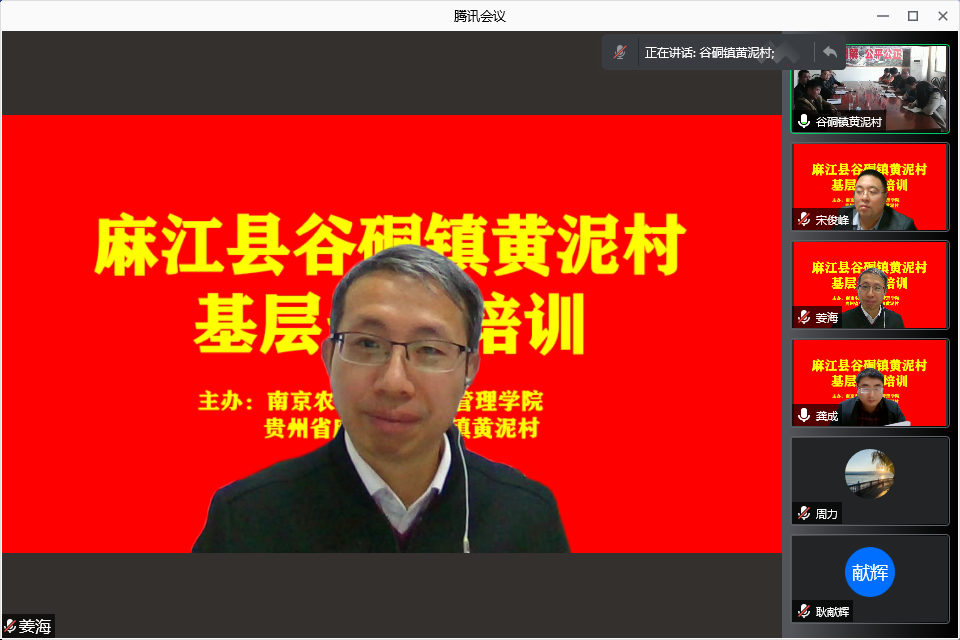The height and width of the screenshot is (640, 960).
Task: Select 宋俊峰's video thumbnail
Action: point(870,185)
